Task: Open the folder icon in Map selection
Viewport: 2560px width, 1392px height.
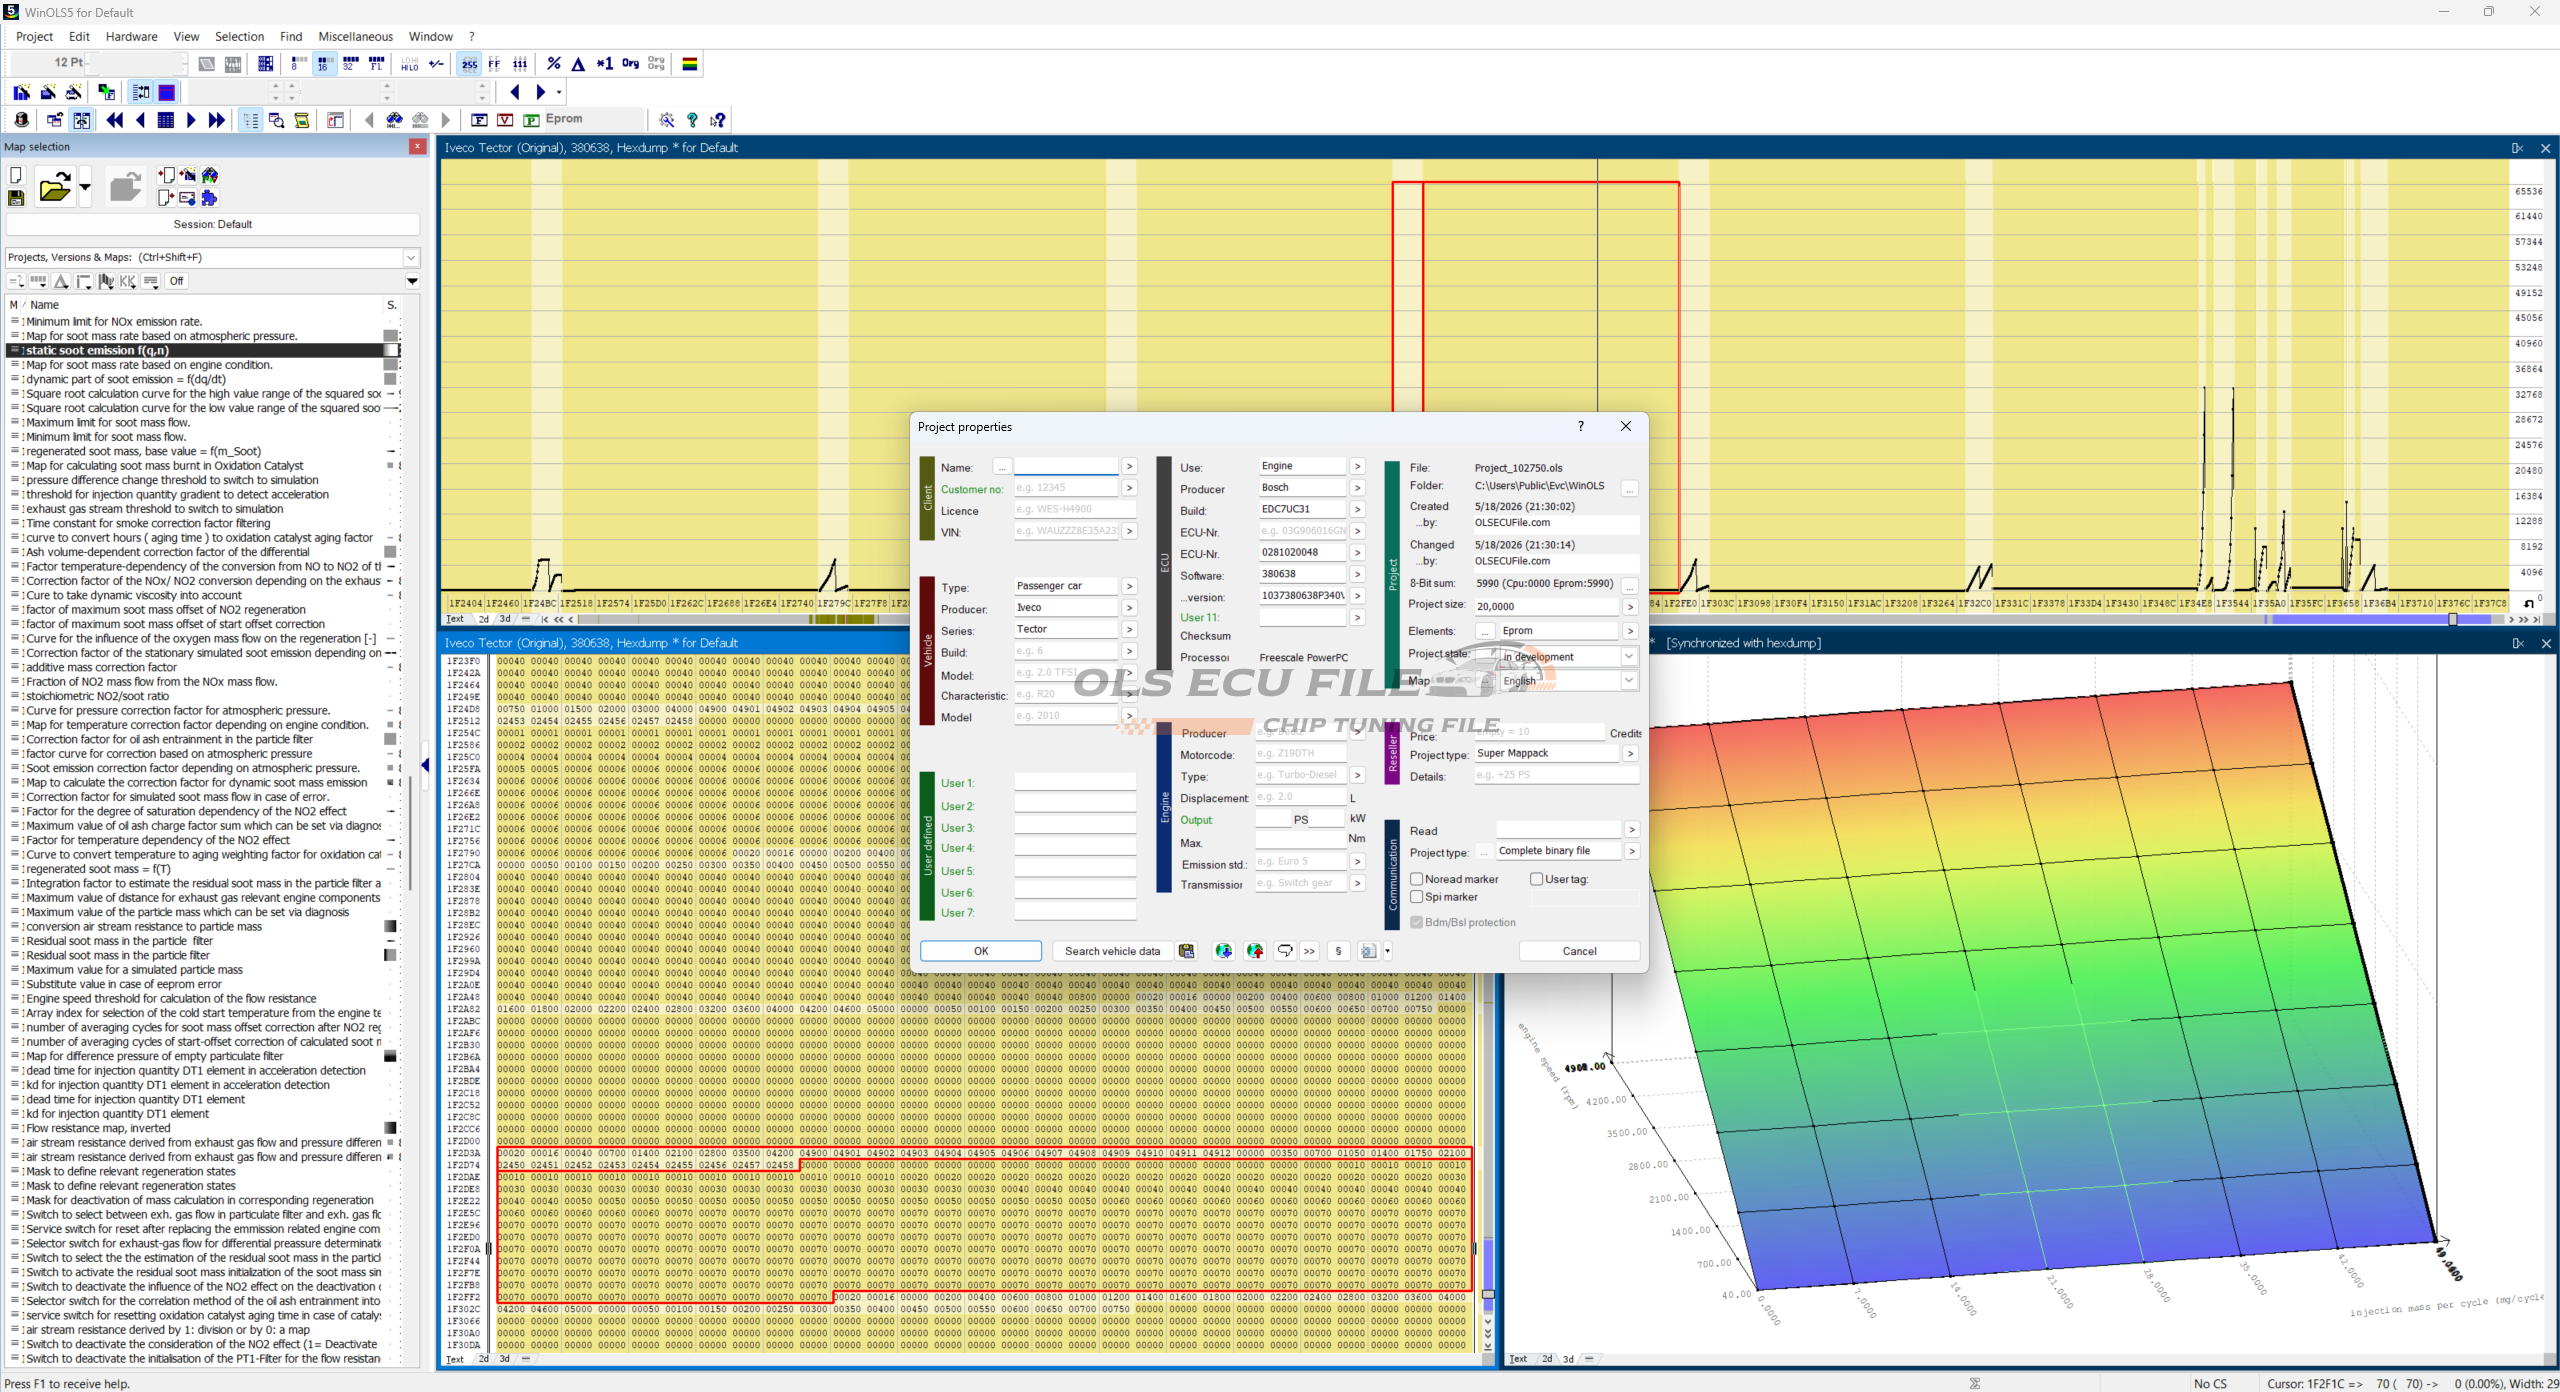Action: click(x=55, y=187)
